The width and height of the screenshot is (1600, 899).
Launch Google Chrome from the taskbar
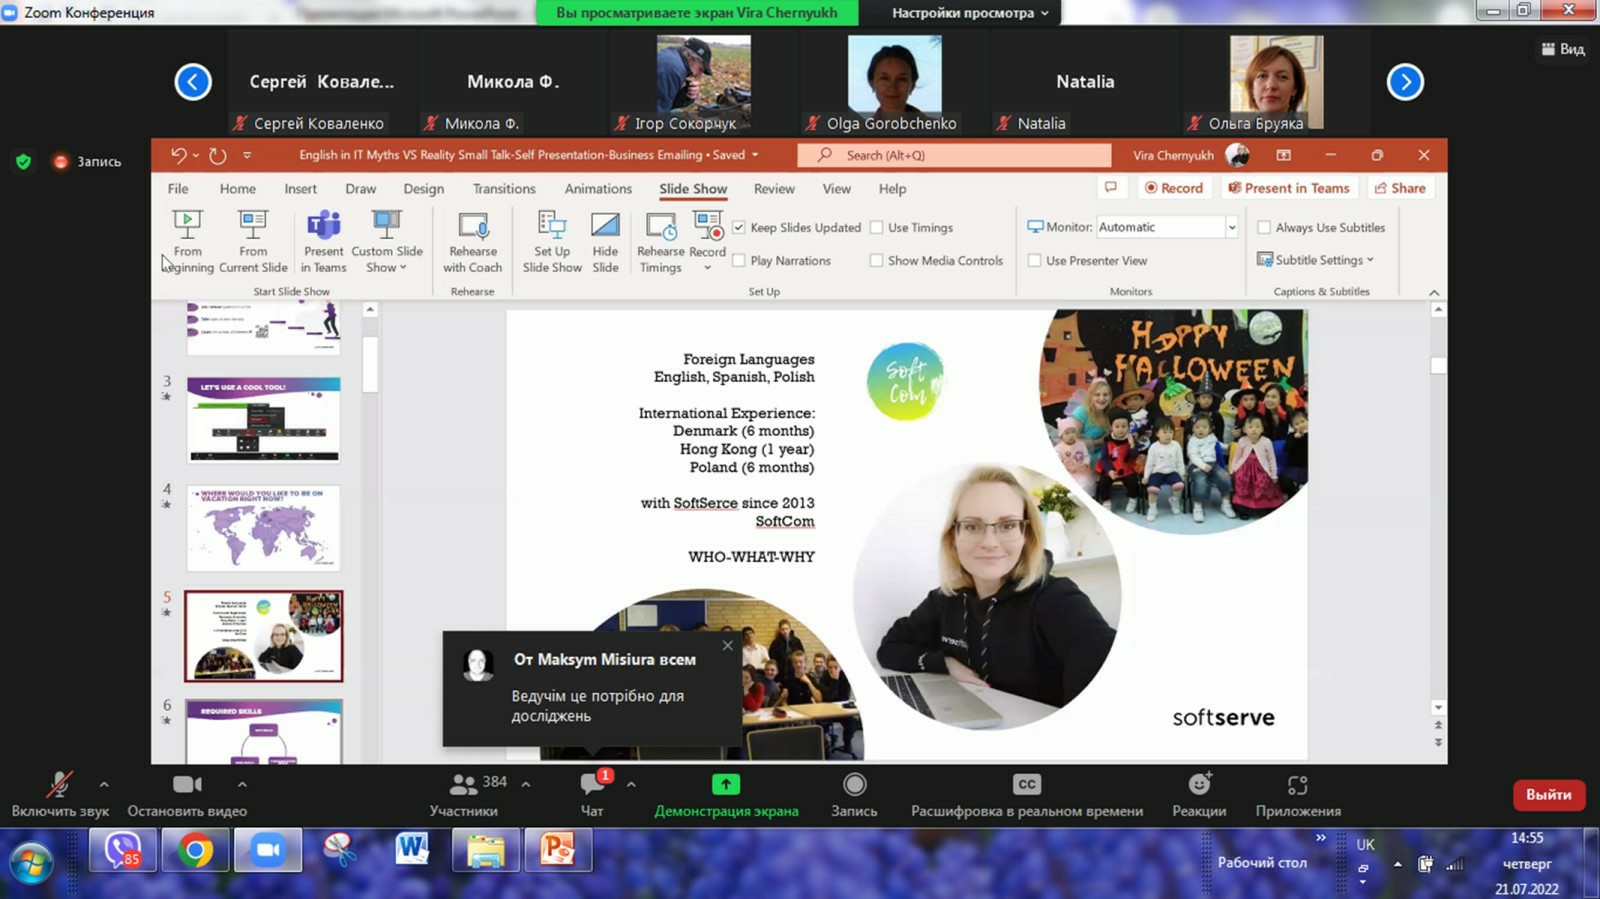[x=196, y=851]
